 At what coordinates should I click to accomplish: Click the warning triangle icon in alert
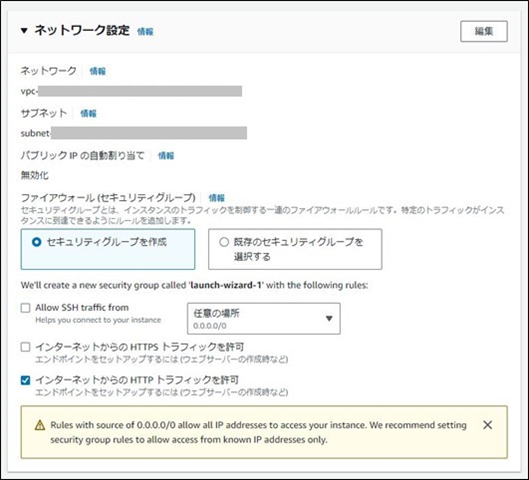(x=40, y=425)
